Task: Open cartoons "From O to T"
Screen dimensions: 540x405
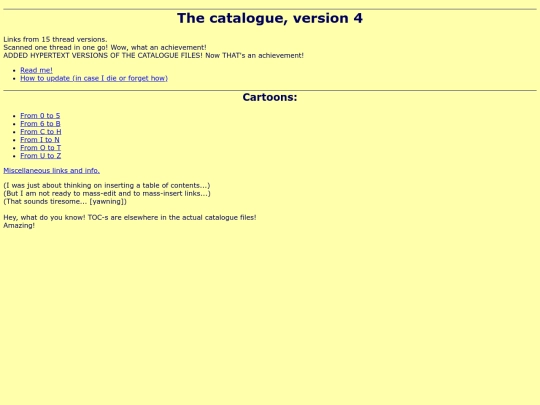Action: click(x=41, y=148)
